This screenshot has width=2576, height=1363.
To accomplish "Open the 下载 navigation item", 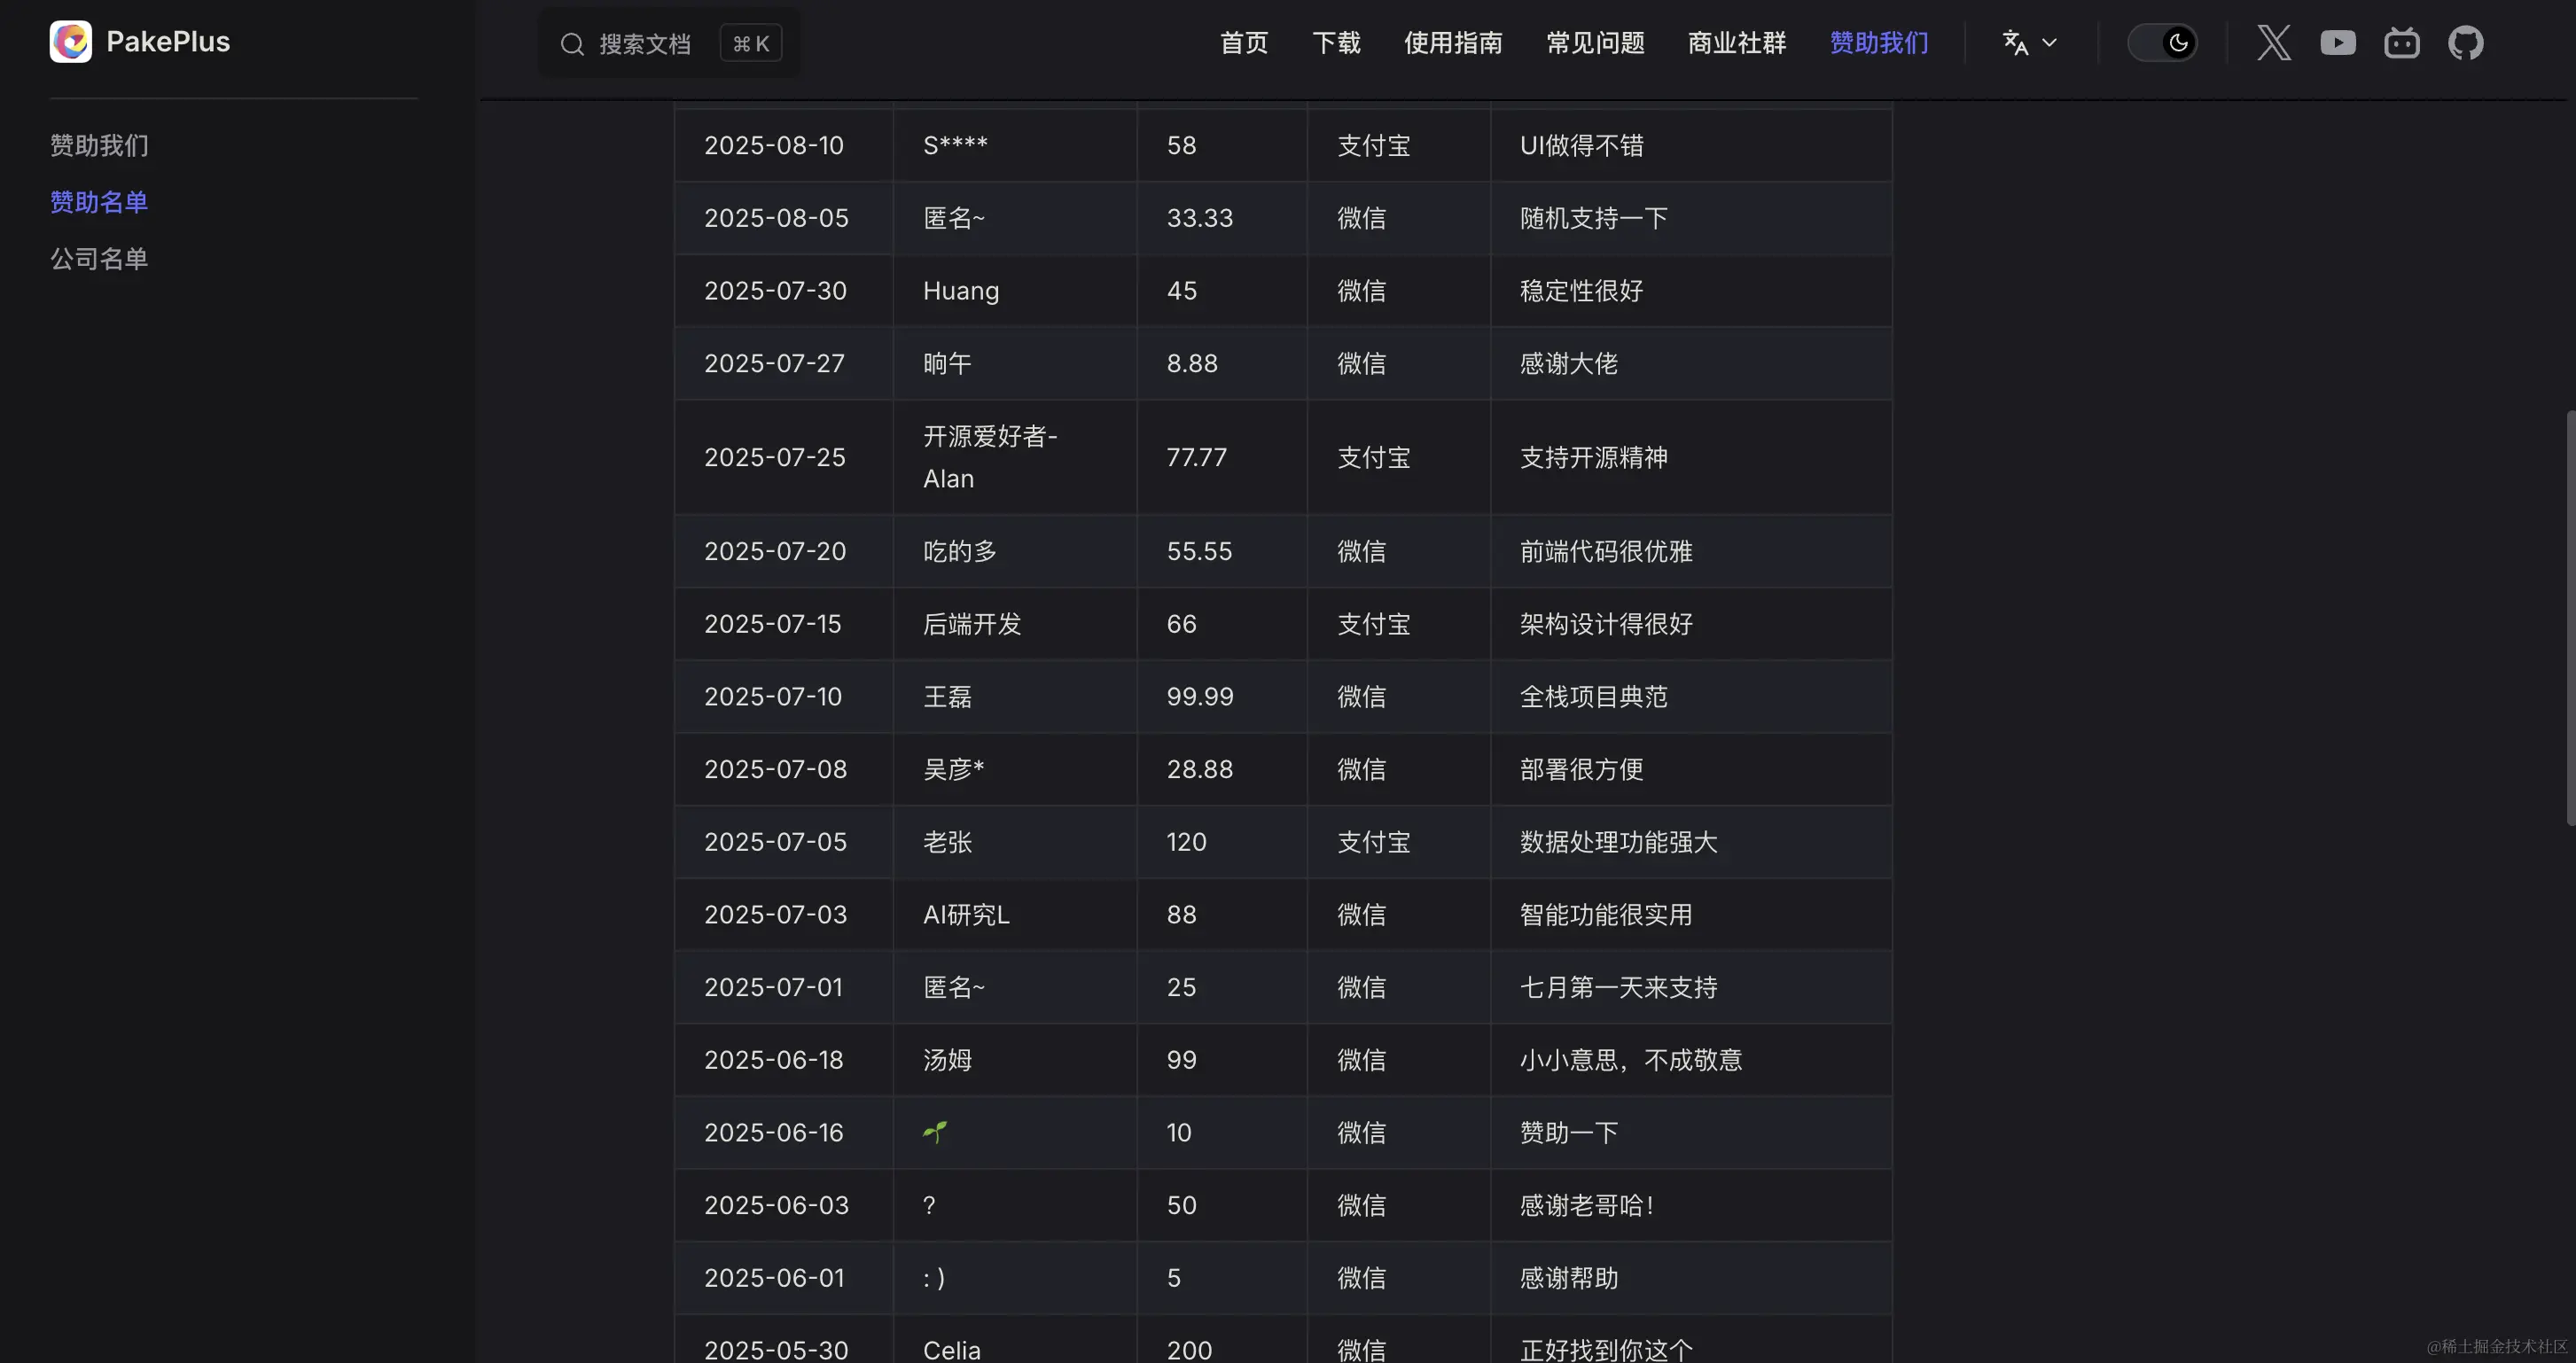I will pos(1336,43).
